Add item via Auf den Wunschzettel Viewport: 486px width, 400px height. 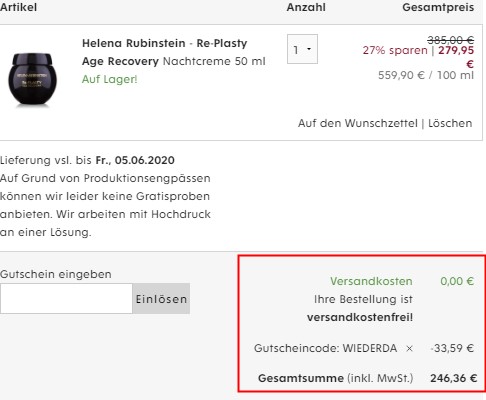tap(358, 123)
